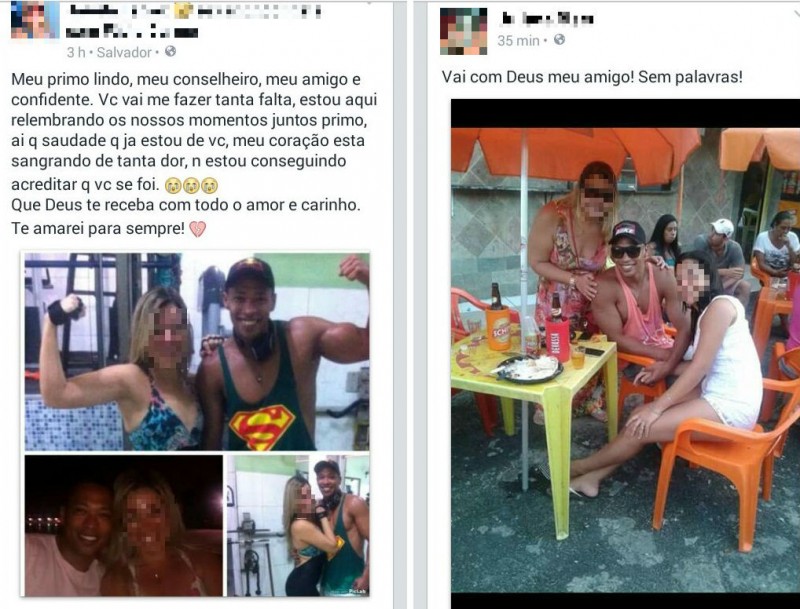Click the 35 min timestamp

point(518,40)
